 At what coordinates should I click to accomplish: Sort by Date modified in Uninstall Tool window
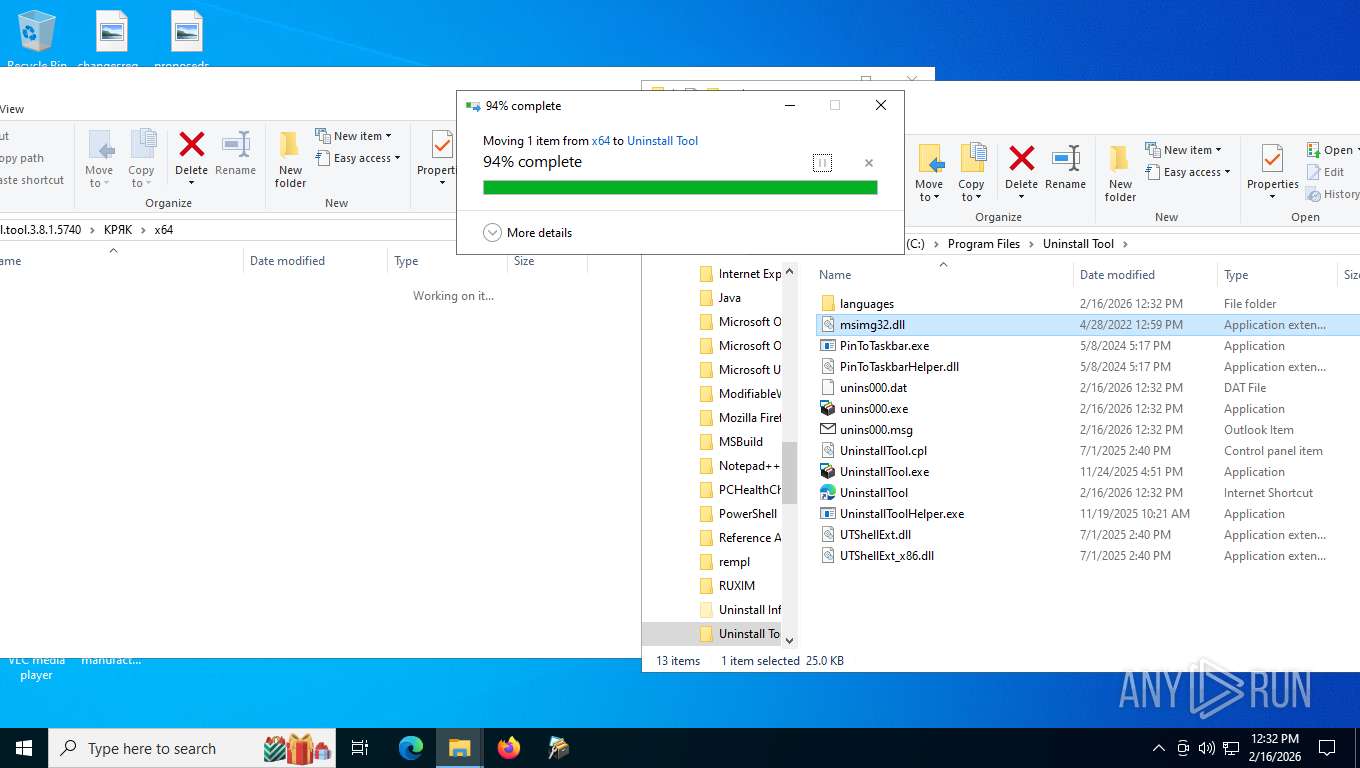coord(1145,275)
